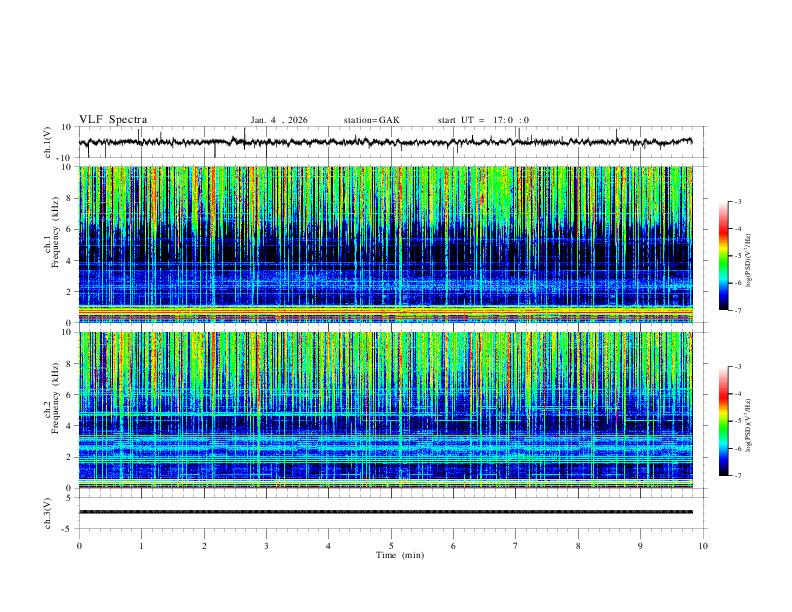792x612 pixels.
Task: Select the "Time (min)" x-axis title
Action: click(x=400, y=555)
